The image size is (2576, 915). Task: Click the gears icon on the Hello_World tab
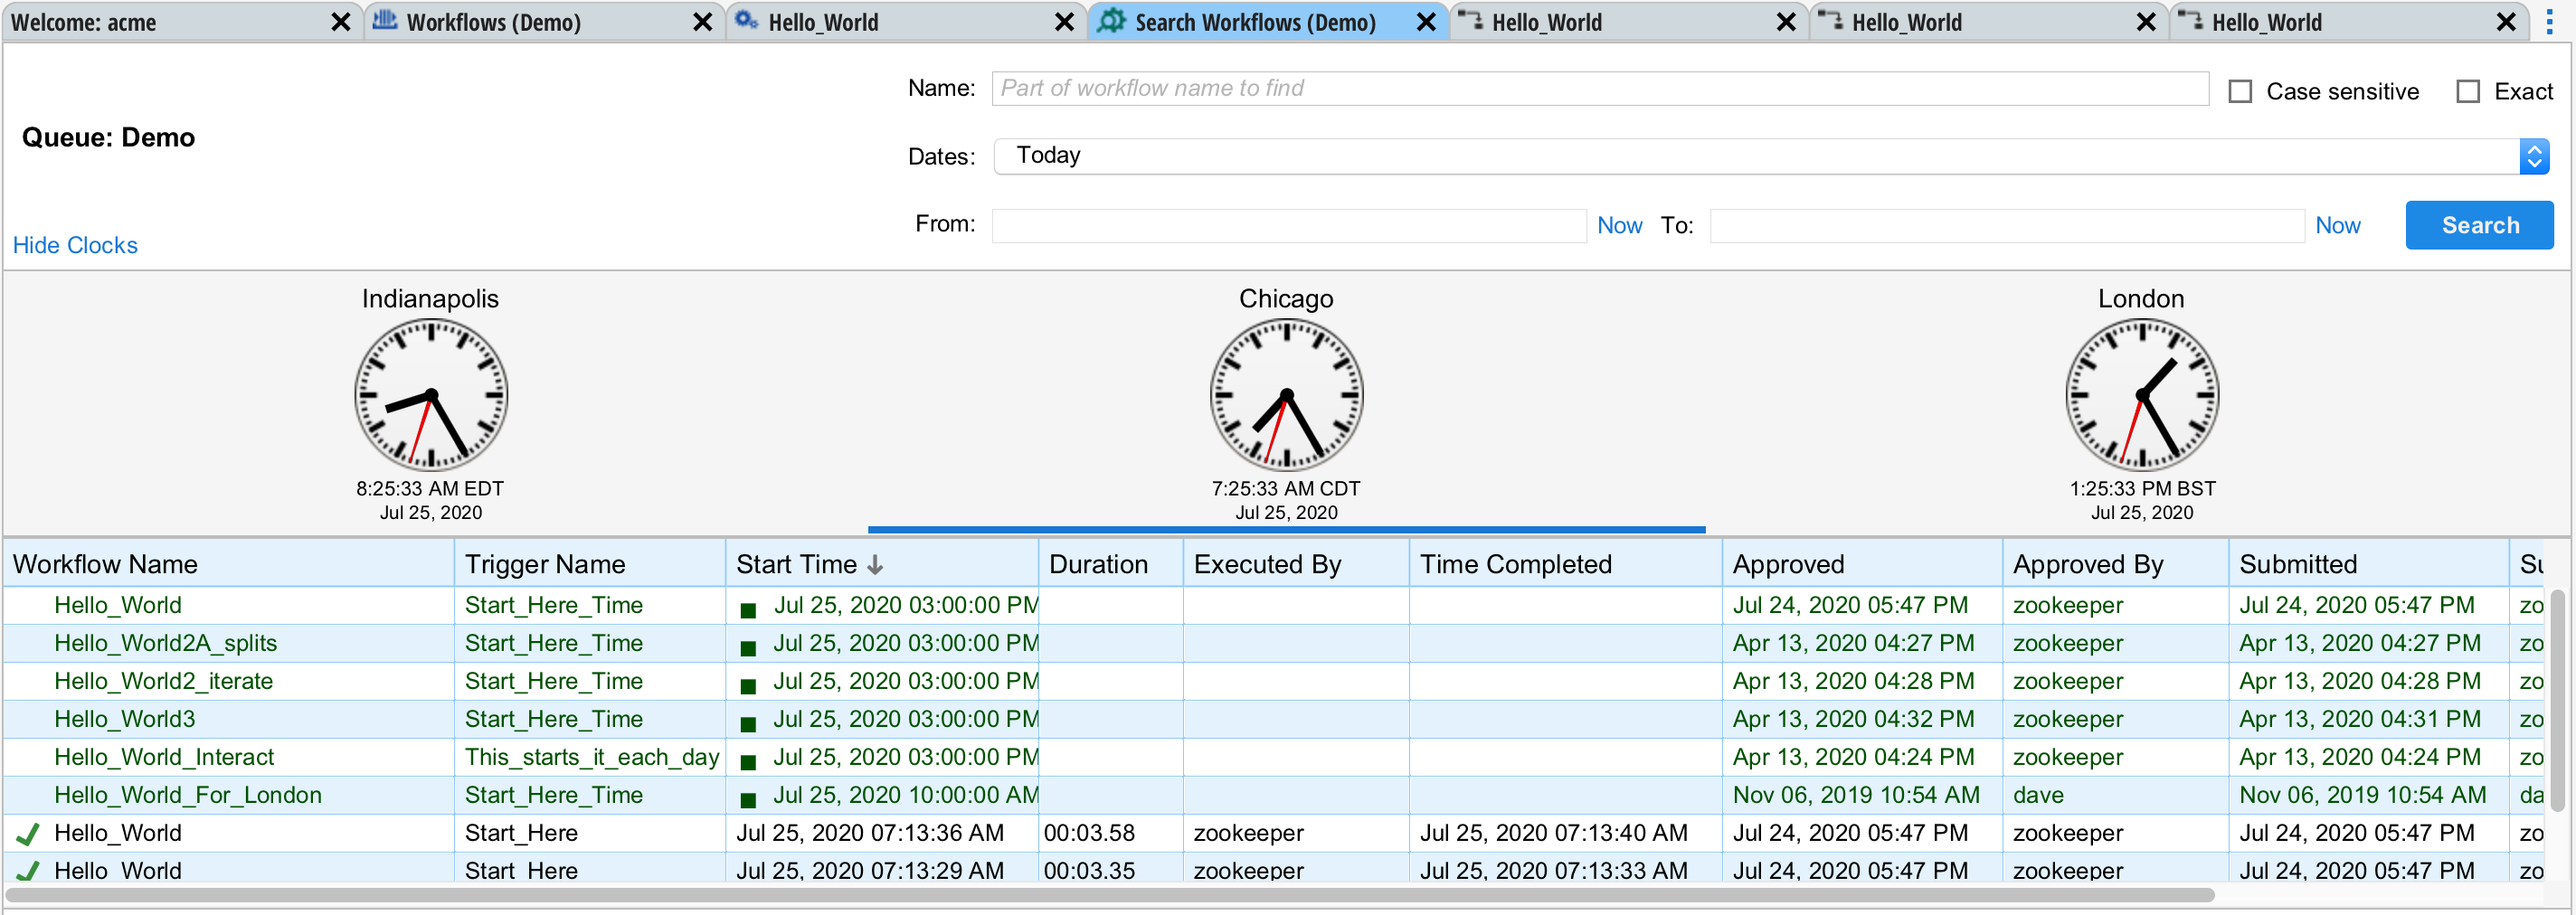[x=745, y=21]
